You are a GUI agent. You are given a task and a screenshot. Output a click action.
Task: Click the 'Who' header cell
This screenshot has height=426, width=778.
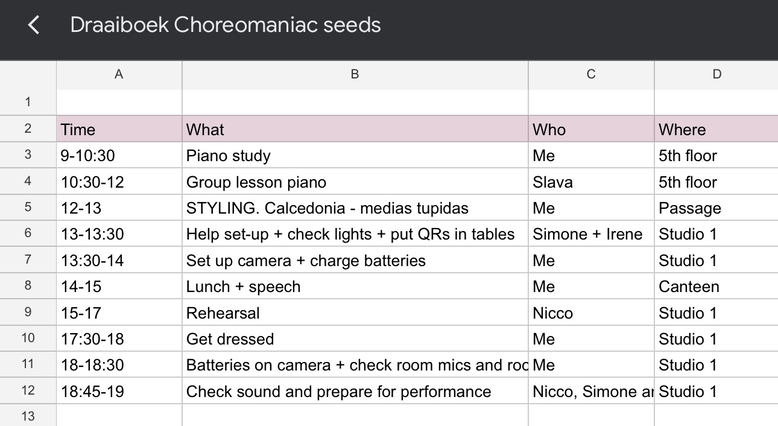[591, 129]
